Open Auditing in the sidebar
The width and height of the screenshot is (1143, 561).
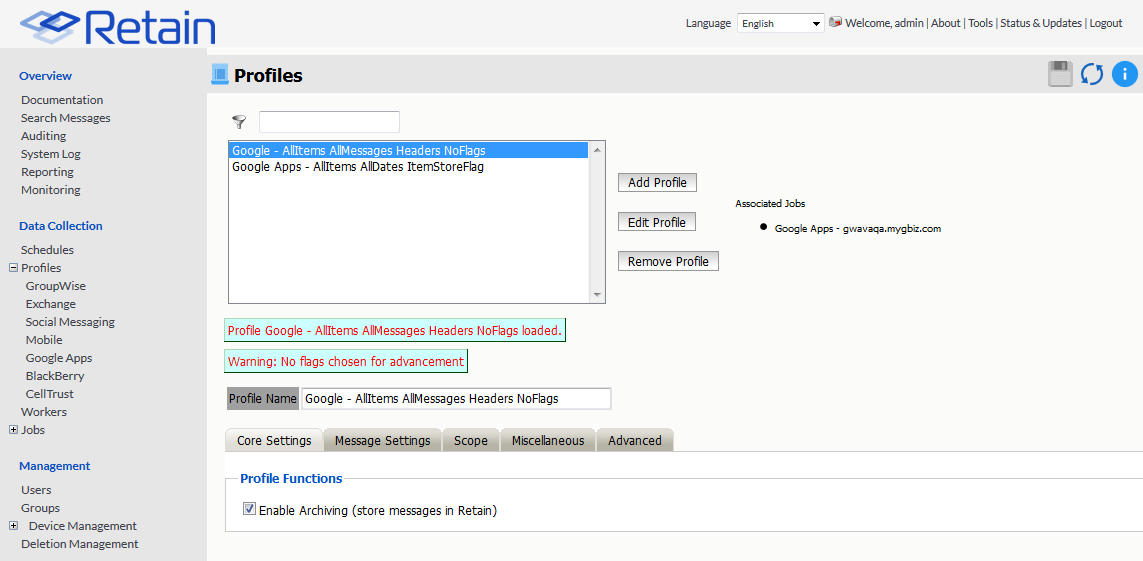click(x=43, y=136)
